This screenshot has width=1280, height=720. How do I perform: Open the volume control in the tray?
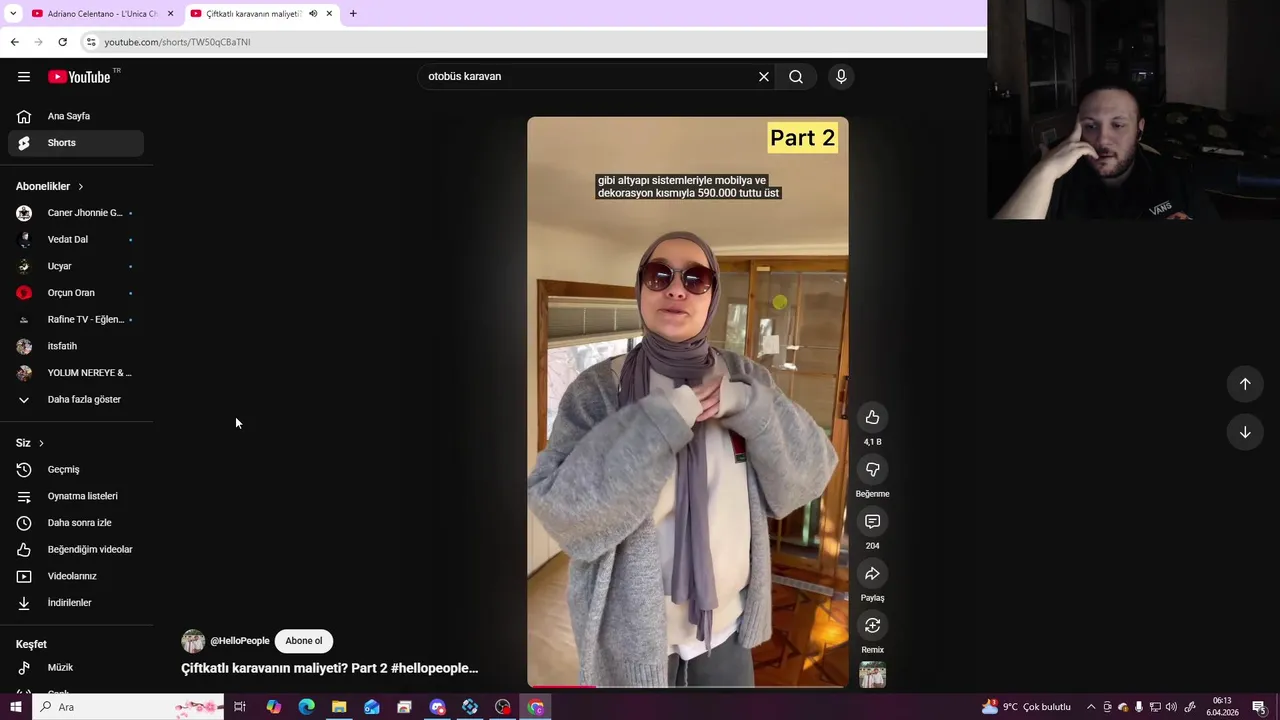(1171, 707)
